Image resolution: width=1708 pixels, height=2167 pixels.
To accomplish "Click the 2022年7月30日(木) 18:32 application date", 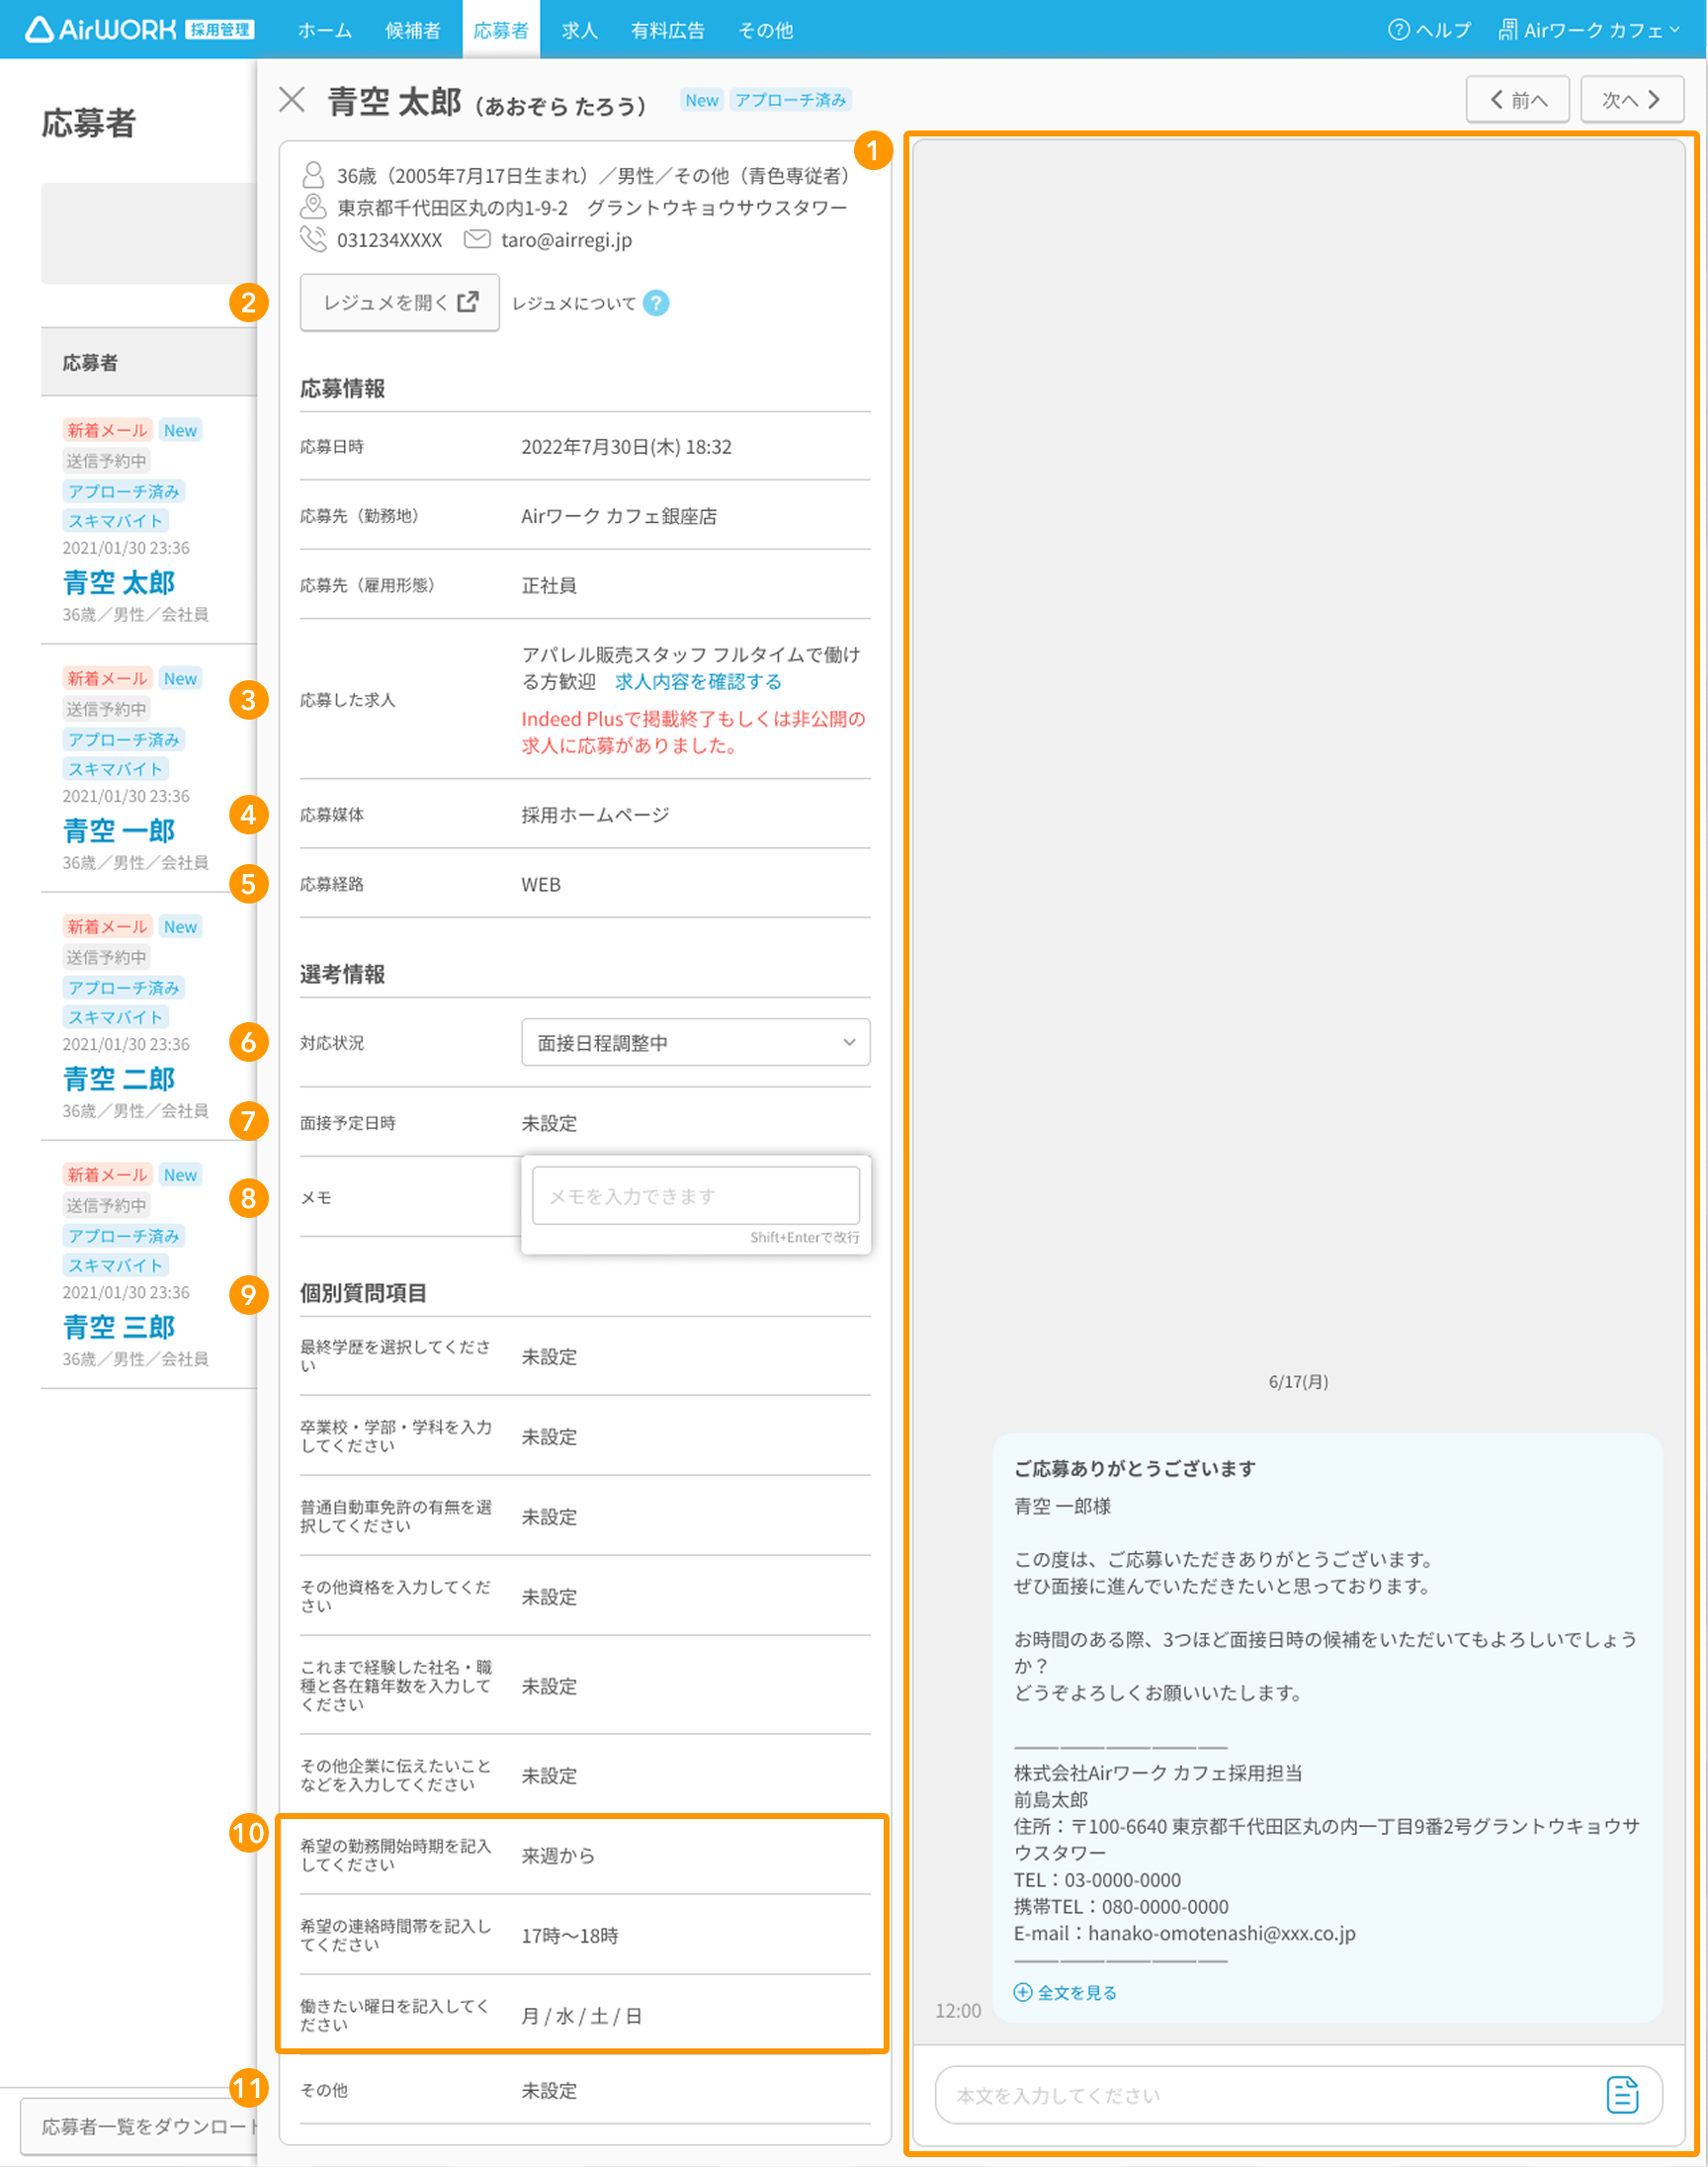I will tap(626, 446).
